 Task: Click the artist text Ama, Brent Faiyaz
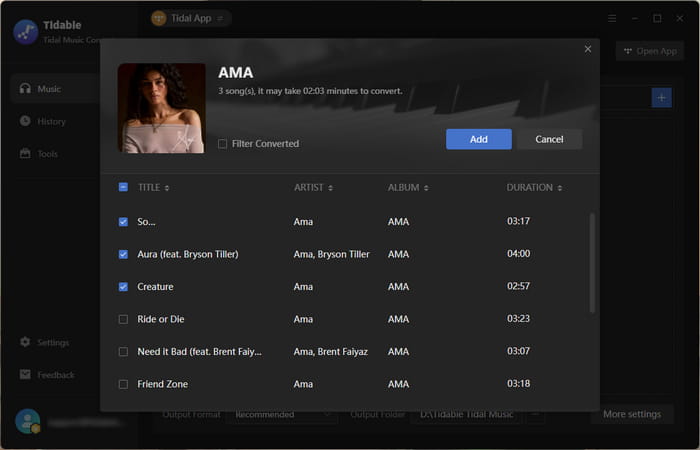pos(331,352)
